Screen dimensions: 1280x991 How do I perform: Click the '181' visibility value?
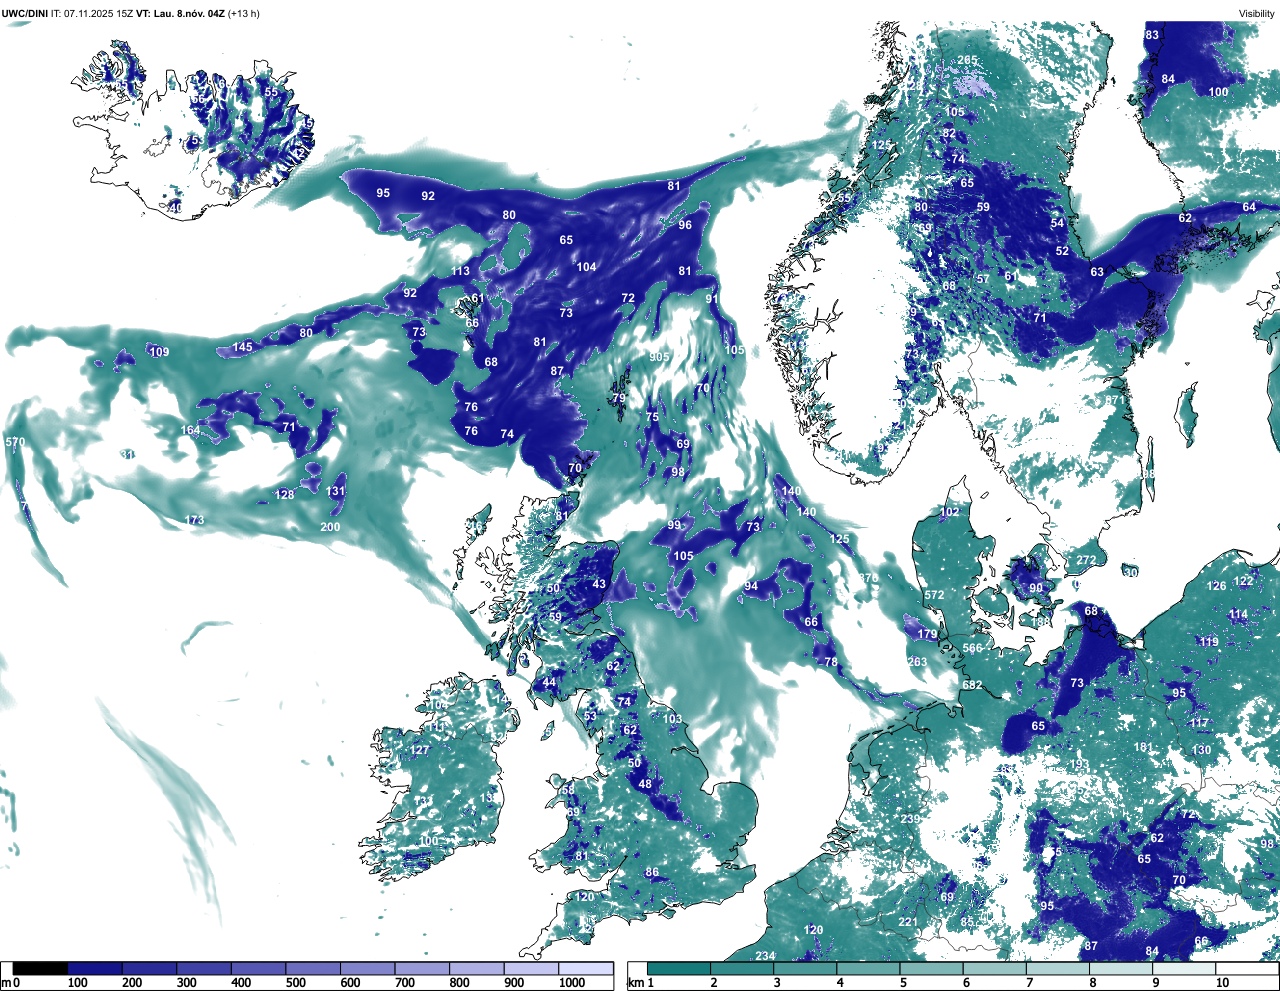click(x=1144, y=747)
